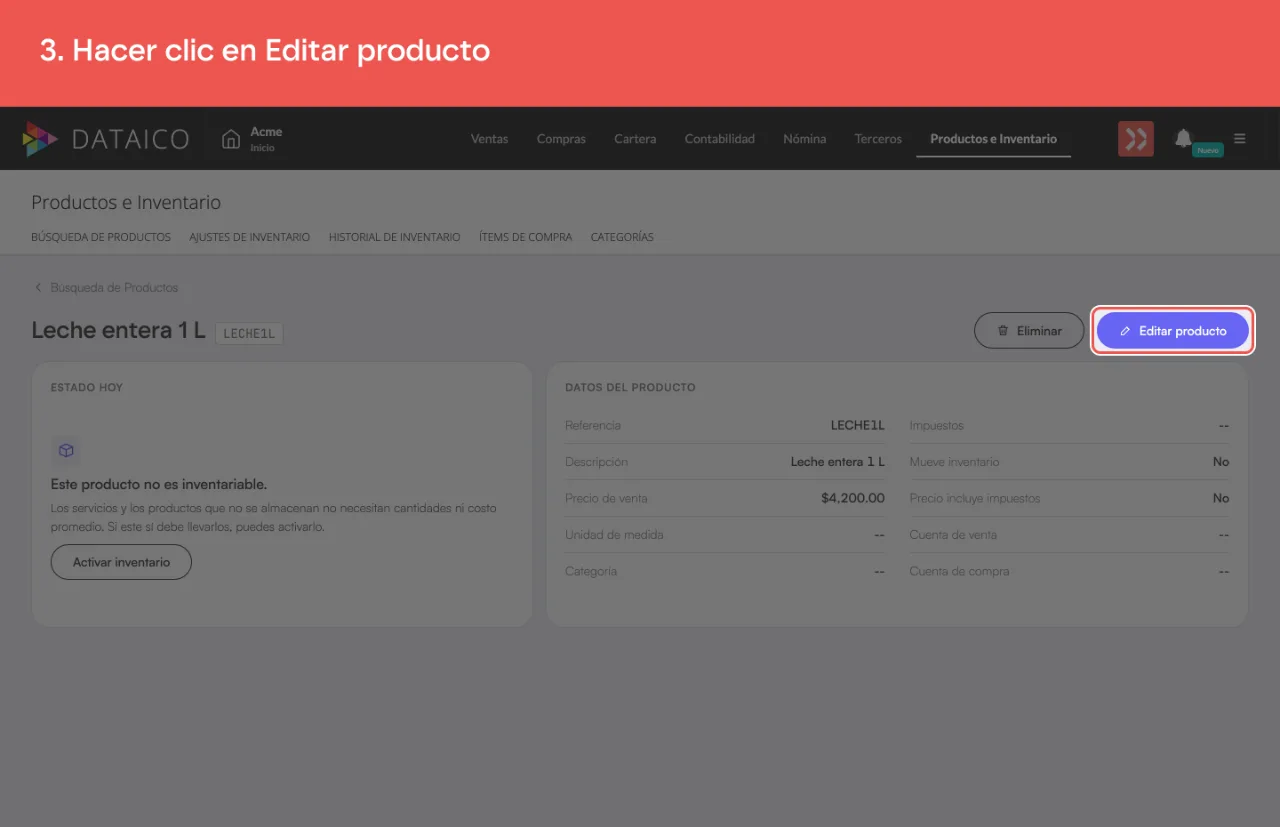The width and height of the screenshot is (1280, 827).
Task: Click Este producto no es inventariable text
Action: tap(159, 484)
